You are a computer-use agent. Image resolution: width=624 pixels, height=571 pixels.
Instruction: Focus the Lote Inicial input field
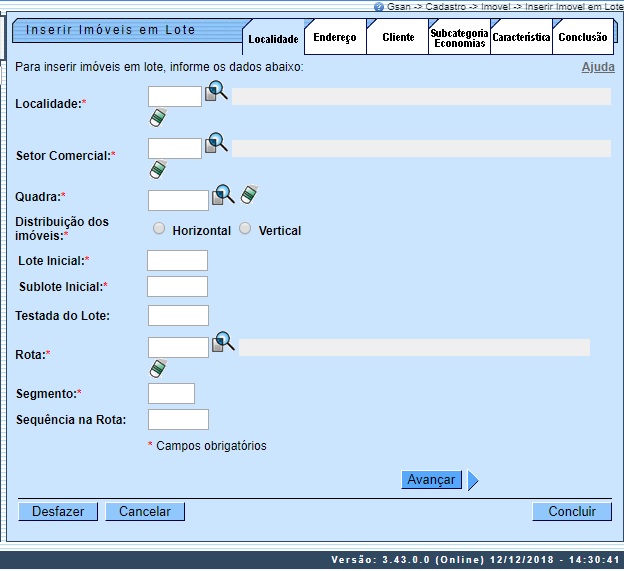point(177,261)
